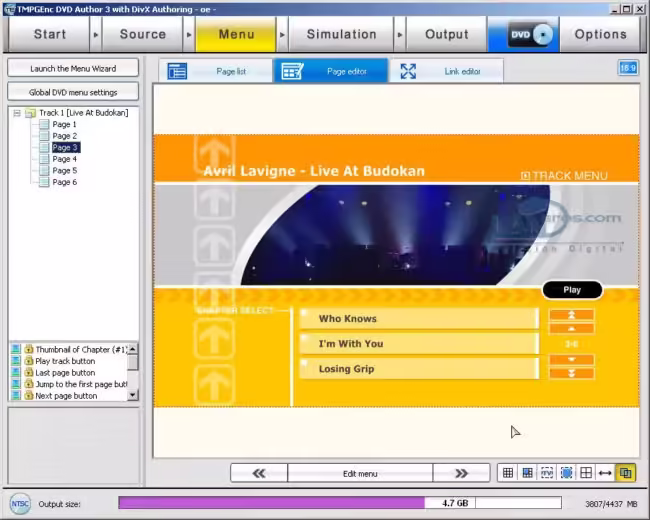Click the NTSC format badge
Viewport: 650px width, 520px height.
pyautogui.click(x=20, y=504)
